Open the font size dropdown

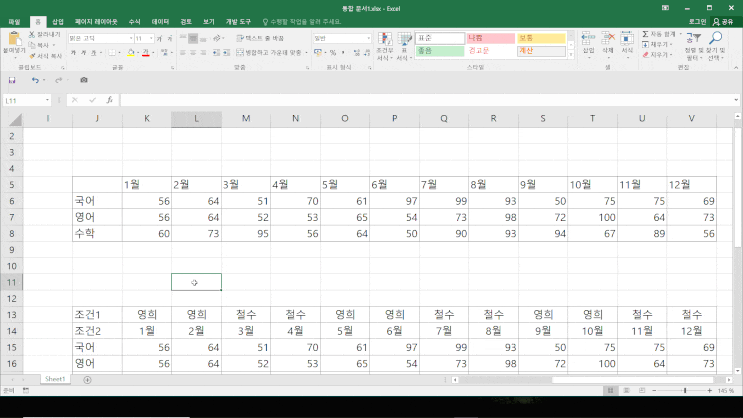pyautogui.click(x=151, y=38)
